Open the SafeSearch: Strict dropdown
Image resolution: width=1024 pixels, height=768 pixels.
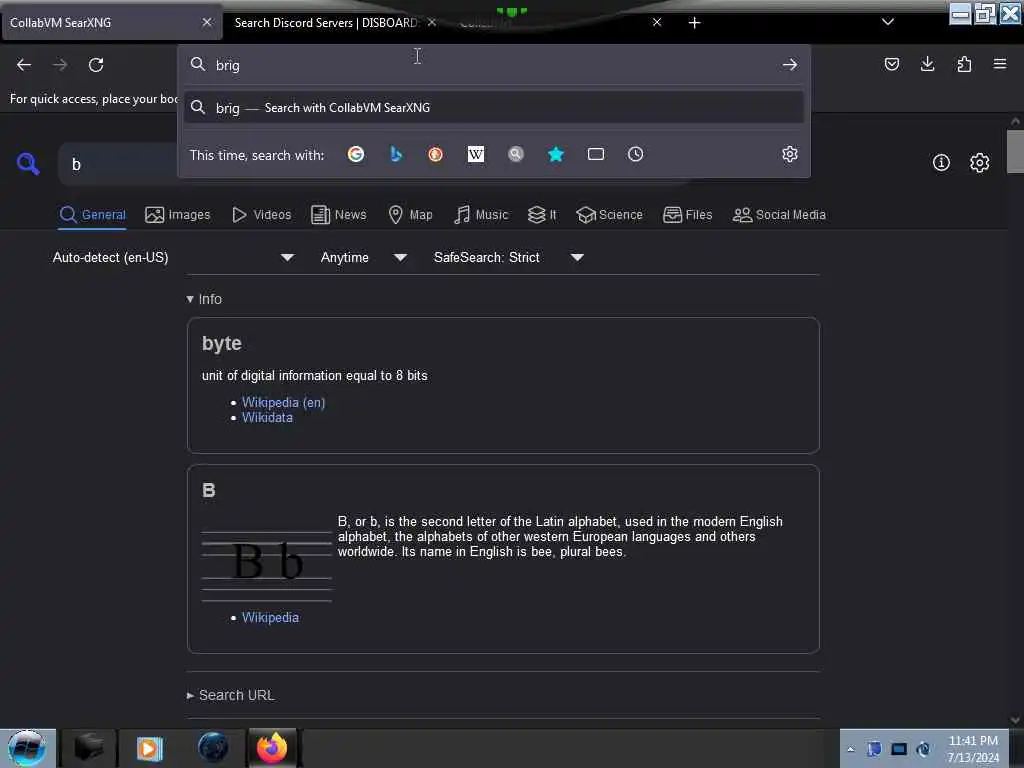[x=509, y=257]
